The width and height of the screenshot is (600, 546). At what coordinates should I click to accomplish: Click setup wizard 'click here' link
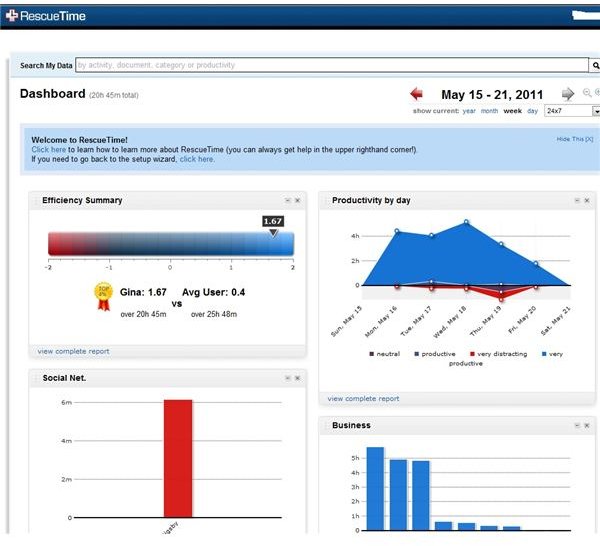coord(197,159)
